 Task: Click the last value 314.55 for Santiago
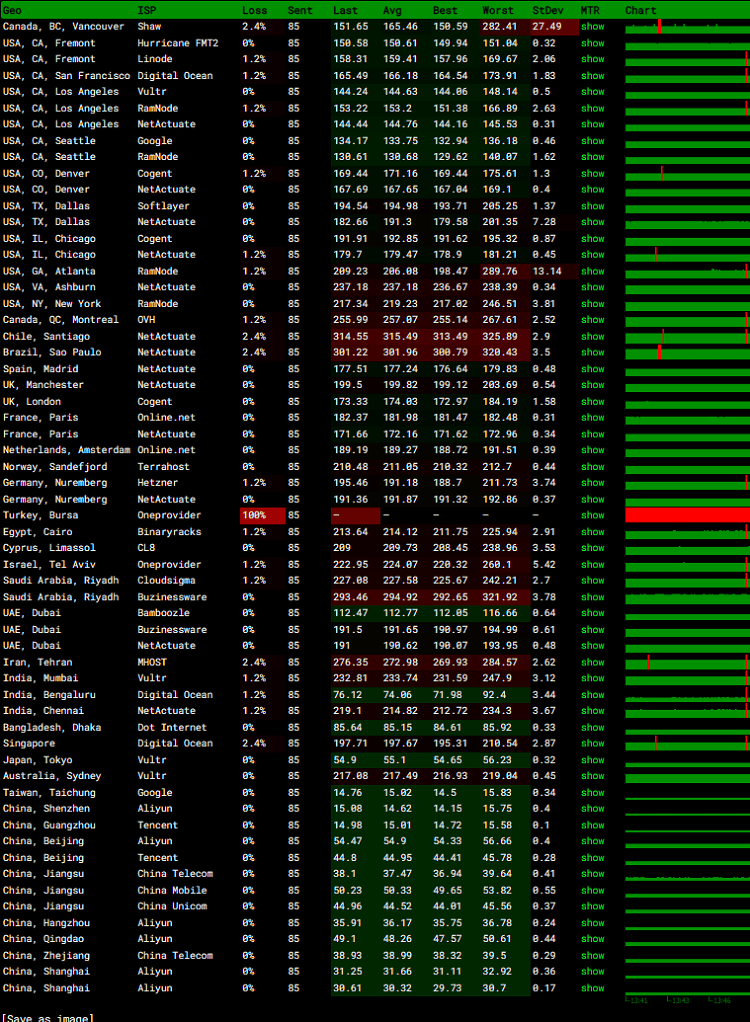coord(351,336)
